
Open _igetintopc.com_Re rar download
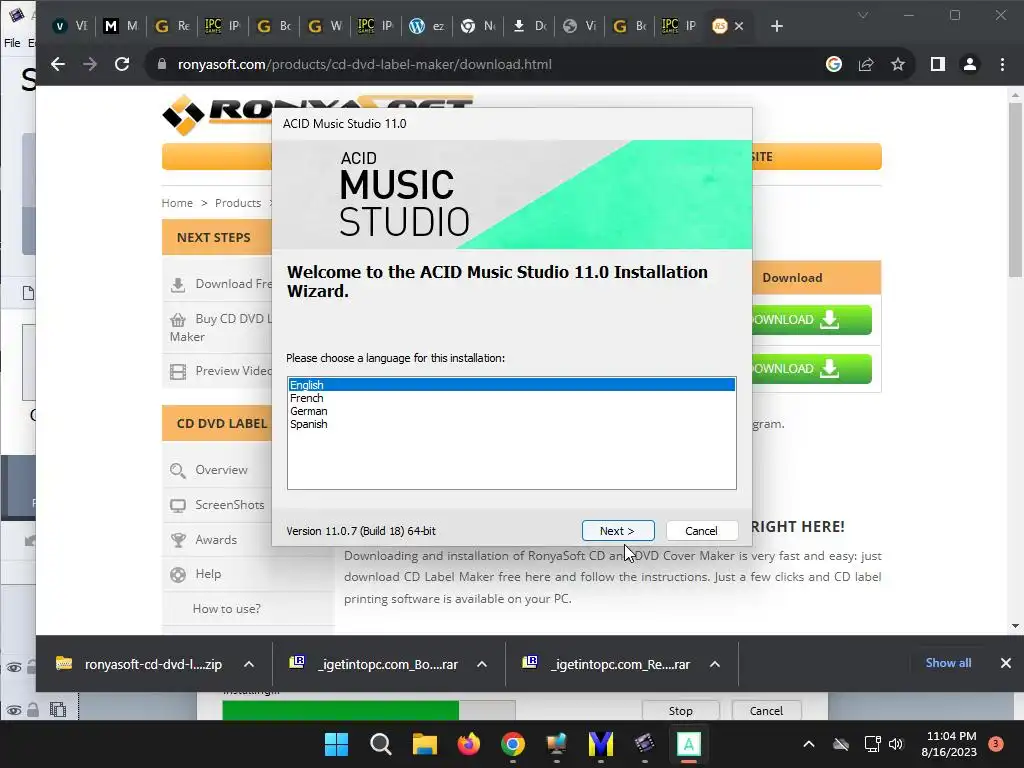coord(606,664)
